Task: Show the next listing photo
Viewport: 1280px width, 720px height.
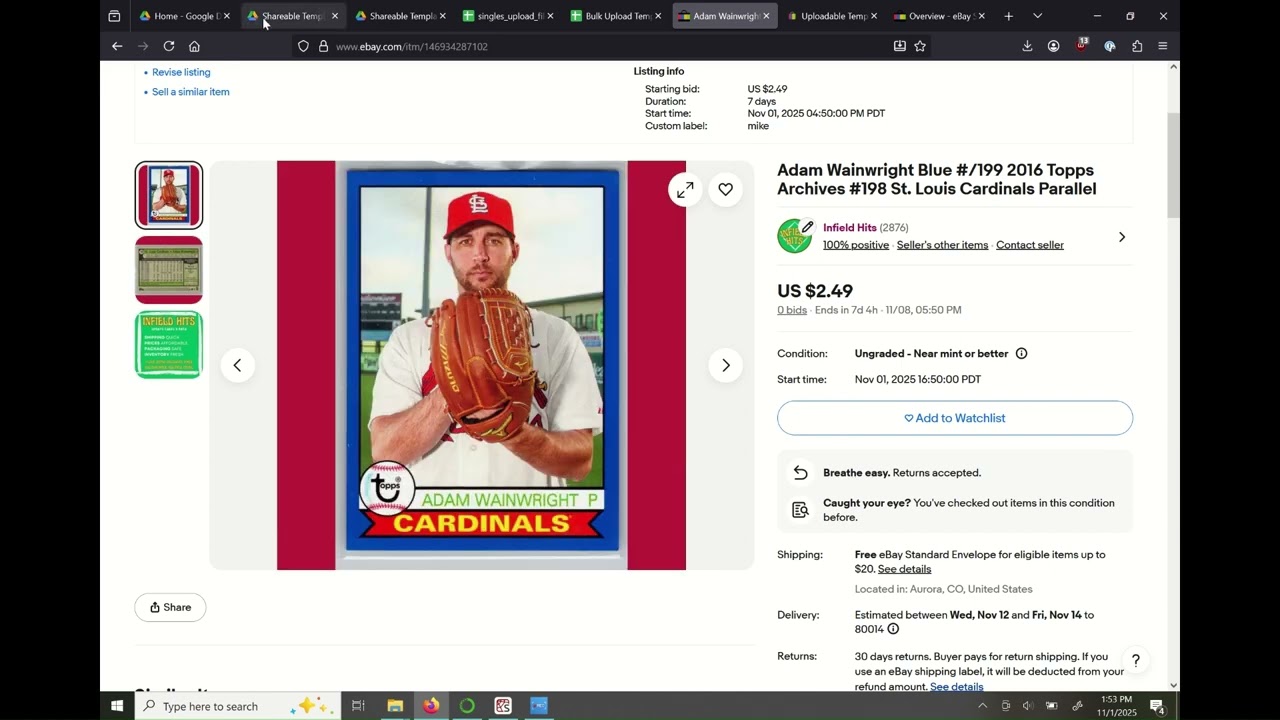Action: pyautogui.click(x=726, y=365)
